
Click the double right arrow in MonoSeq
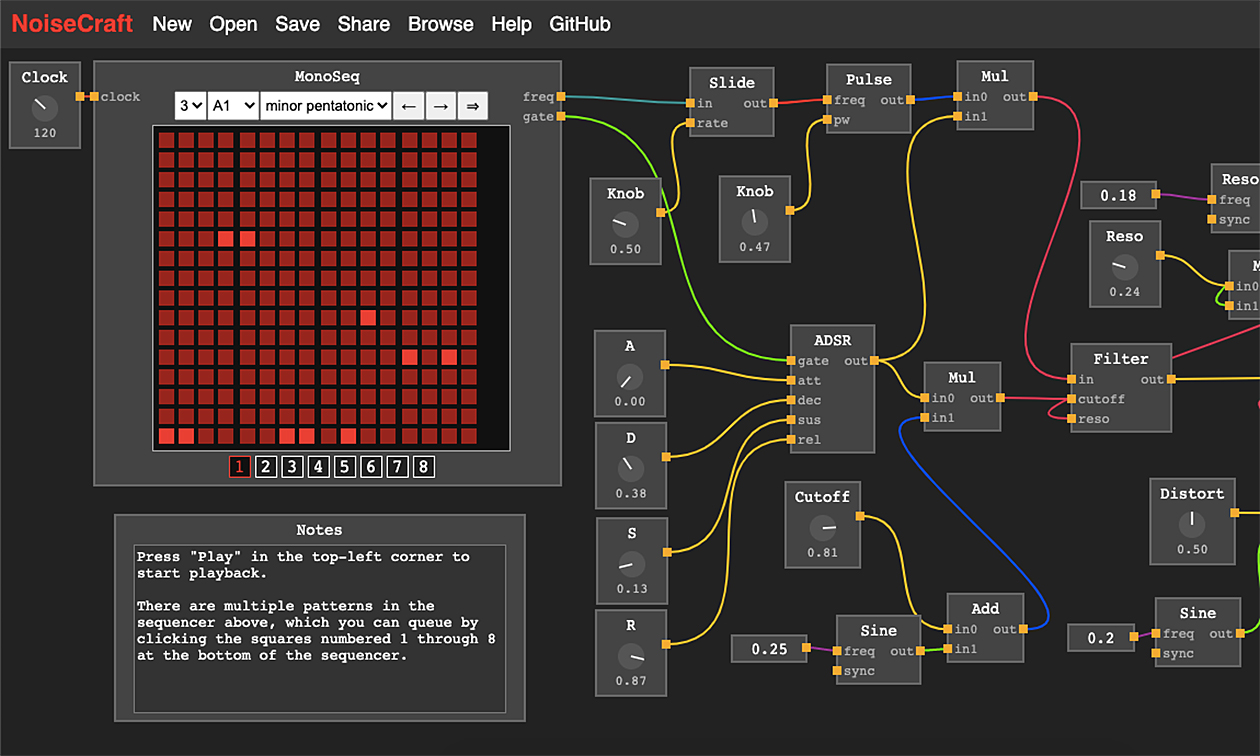pos(472,106)
